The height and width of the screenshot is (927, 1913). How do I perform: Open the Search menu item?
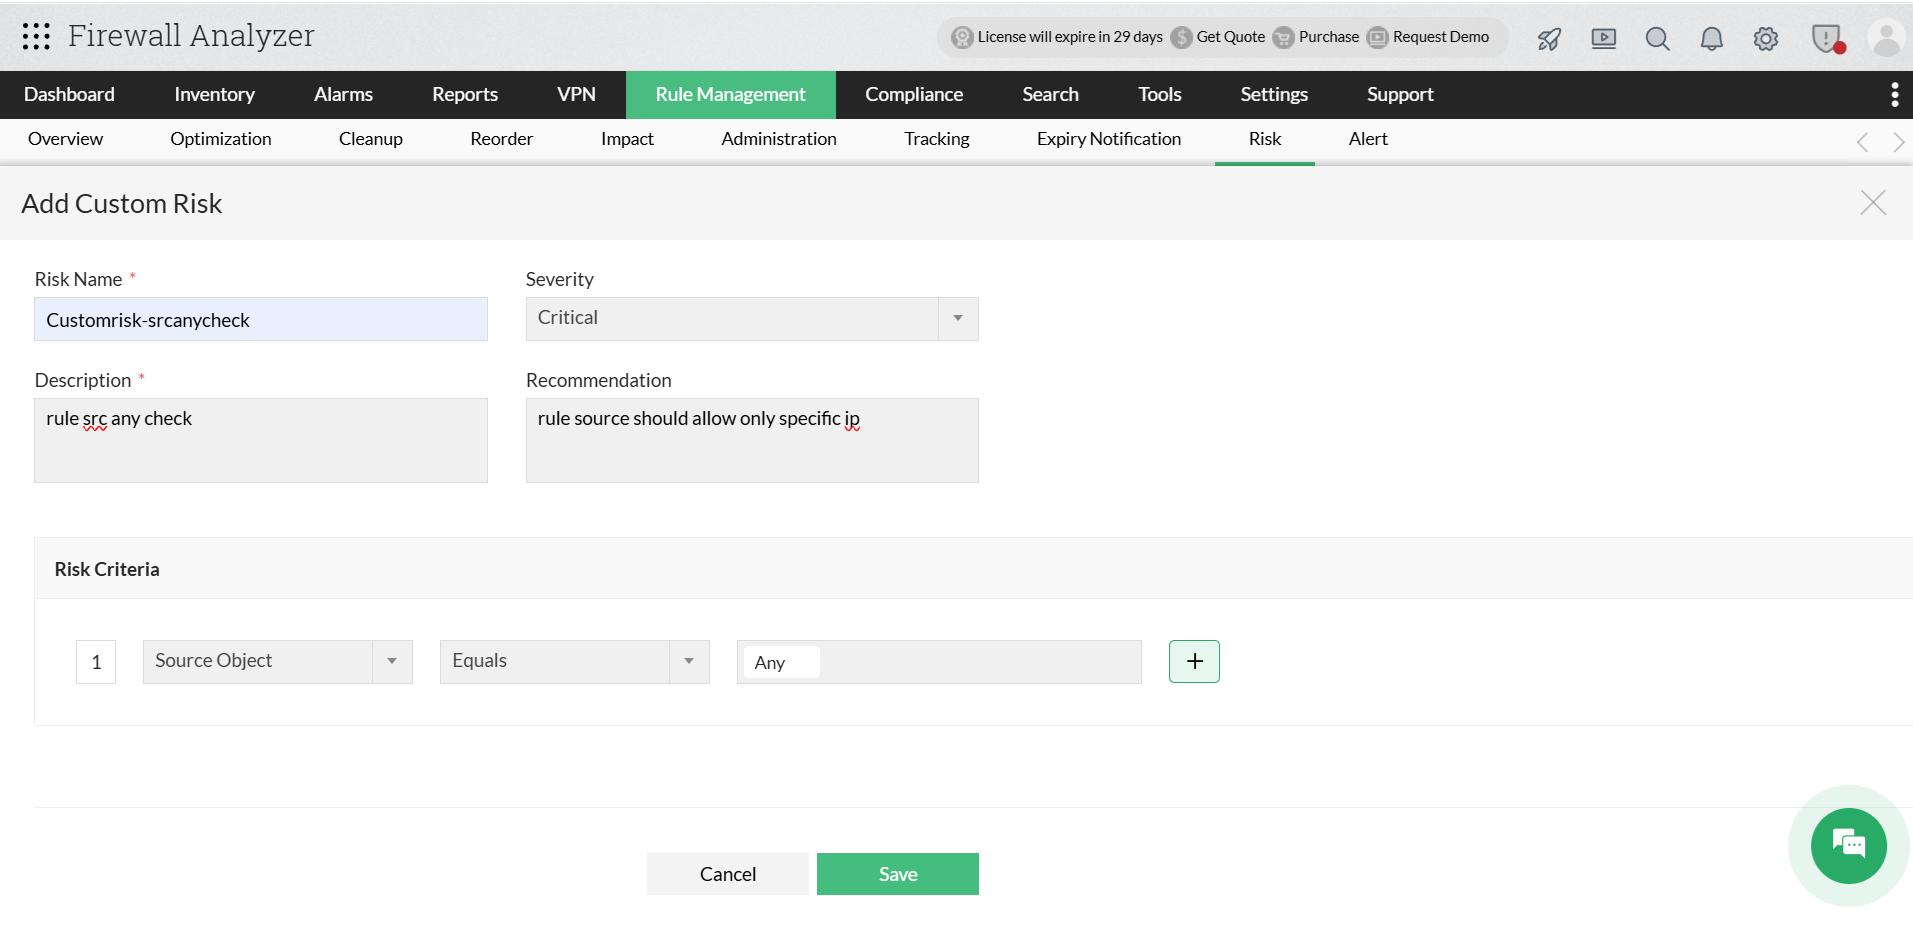pos(1050,94)
